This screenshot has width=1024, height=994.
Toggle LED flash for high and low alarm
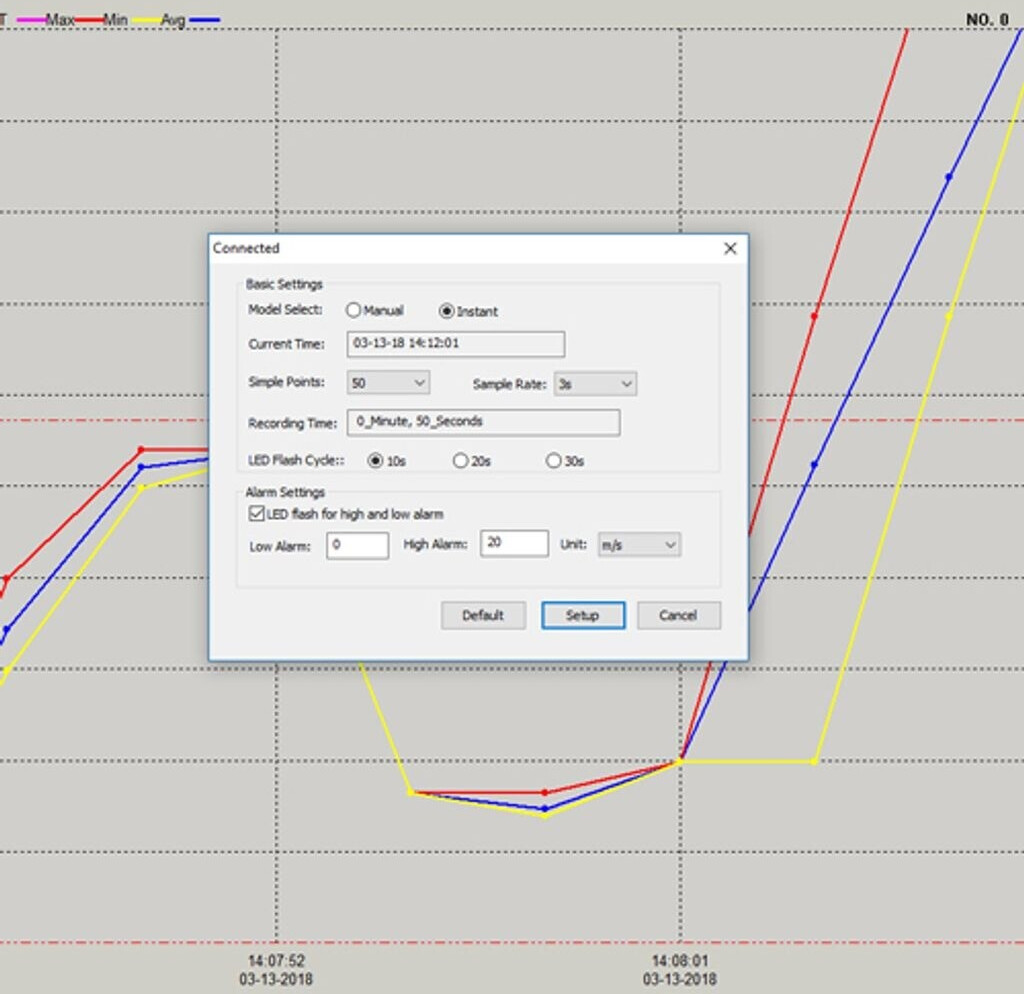tap(255, 514)
